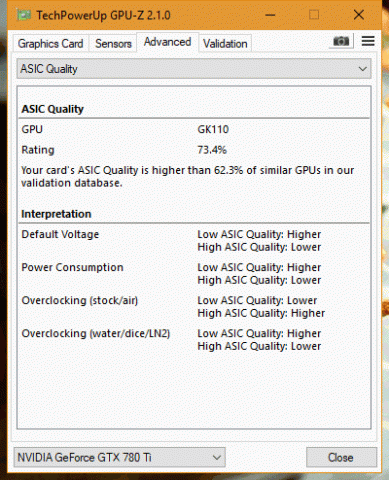Take a screenshot with the camera icon
Screen dimensions: 389x480
coord(341,41)
